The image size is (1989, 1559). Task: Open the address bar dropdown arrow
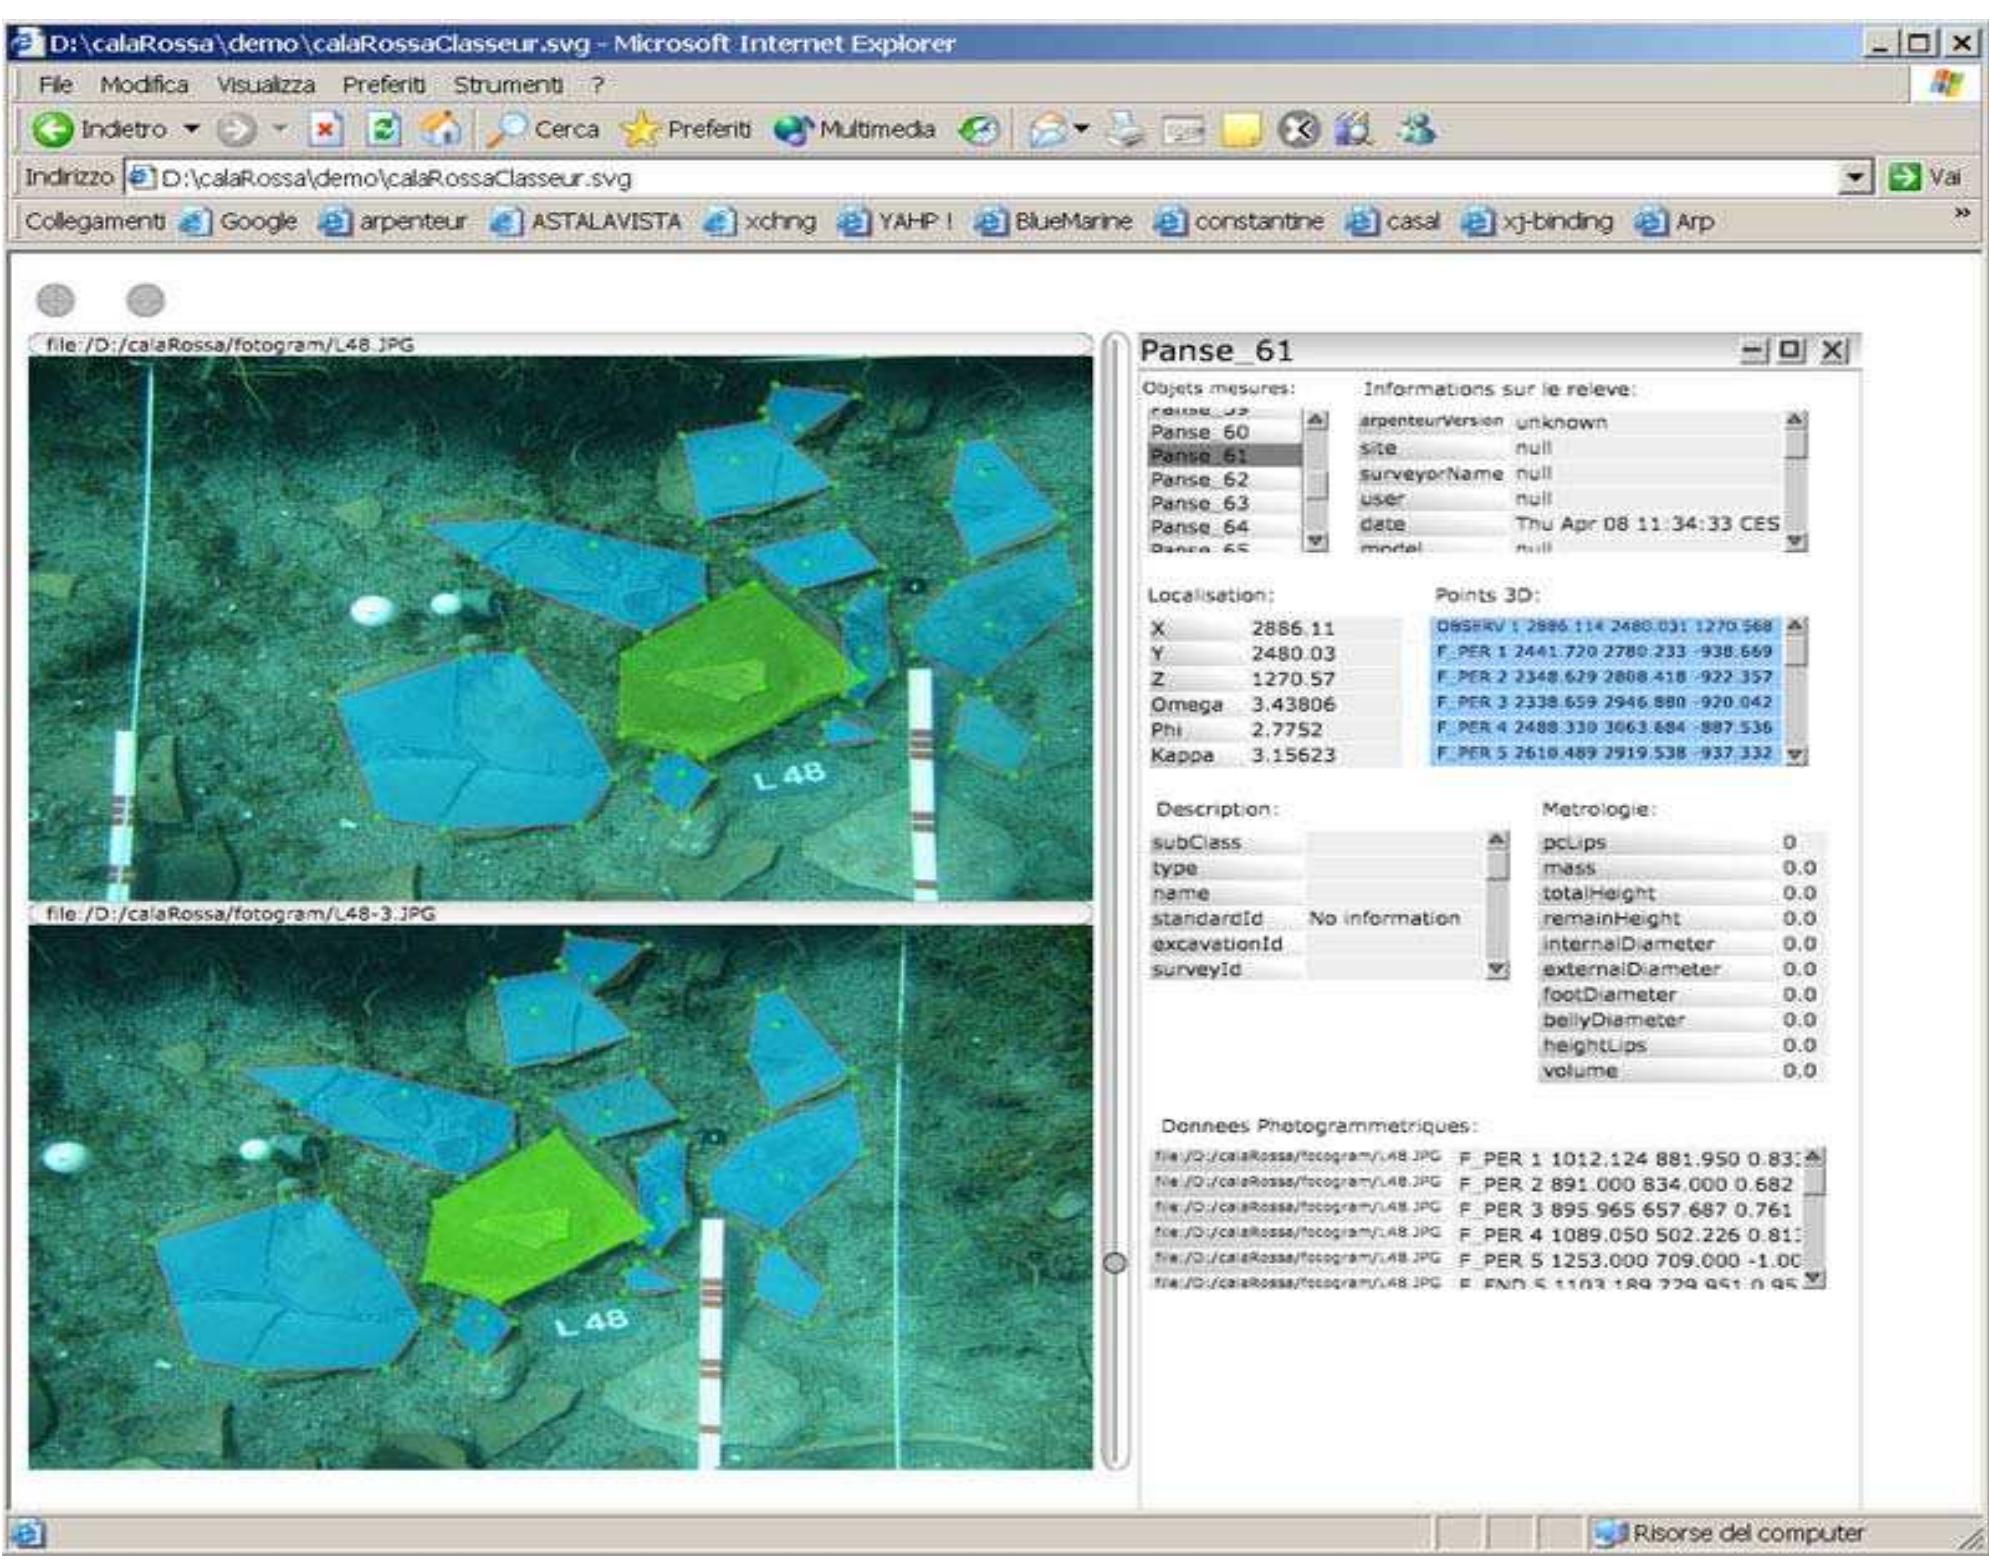click(x=1854, y=177)
